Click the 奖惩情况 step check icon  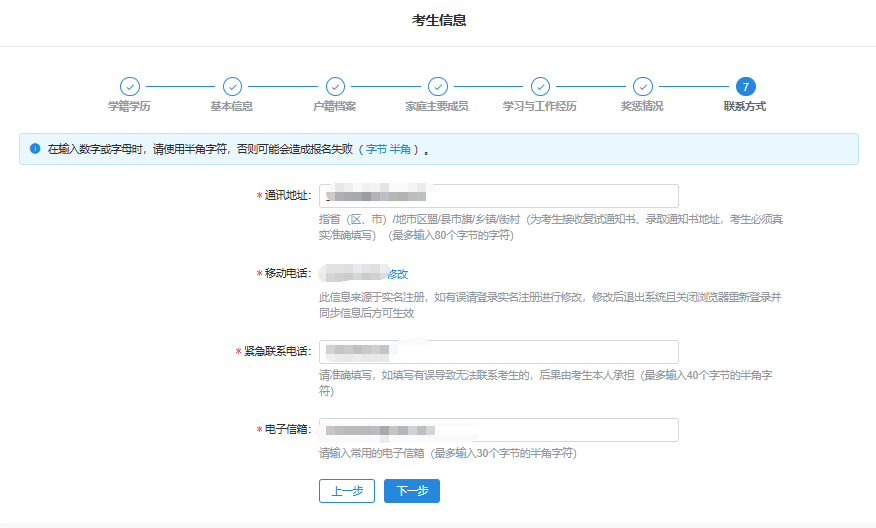643,87
